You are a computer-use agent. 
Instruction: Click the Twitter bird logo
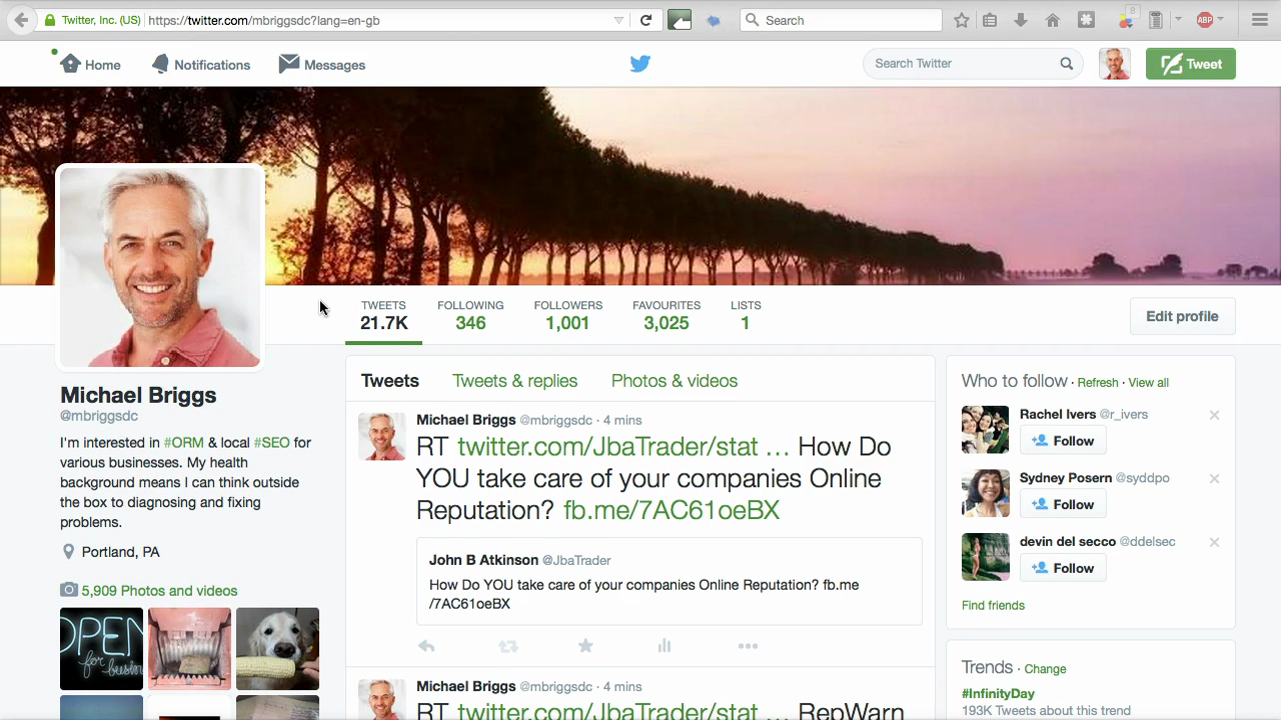640,64
